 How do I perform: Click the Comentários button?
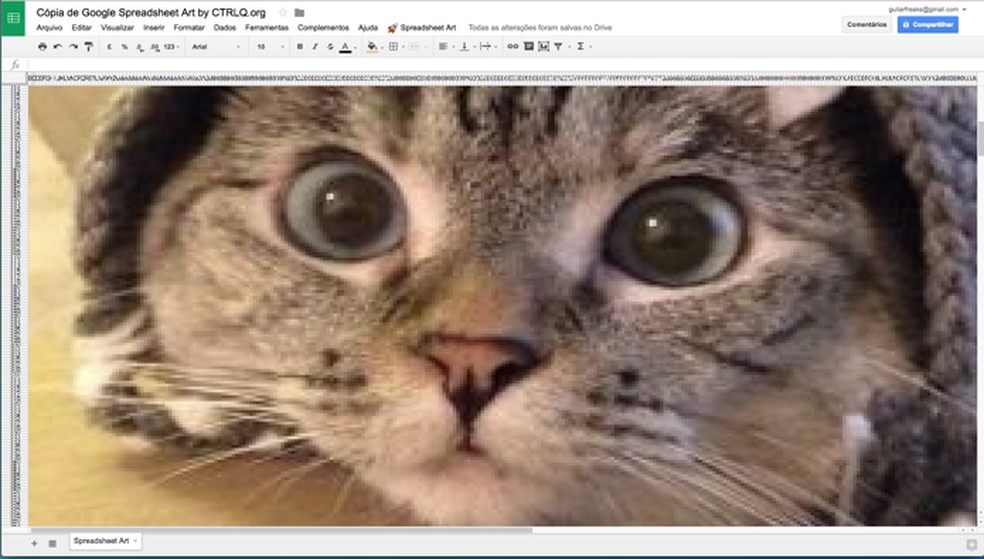[x=867, y=24]
